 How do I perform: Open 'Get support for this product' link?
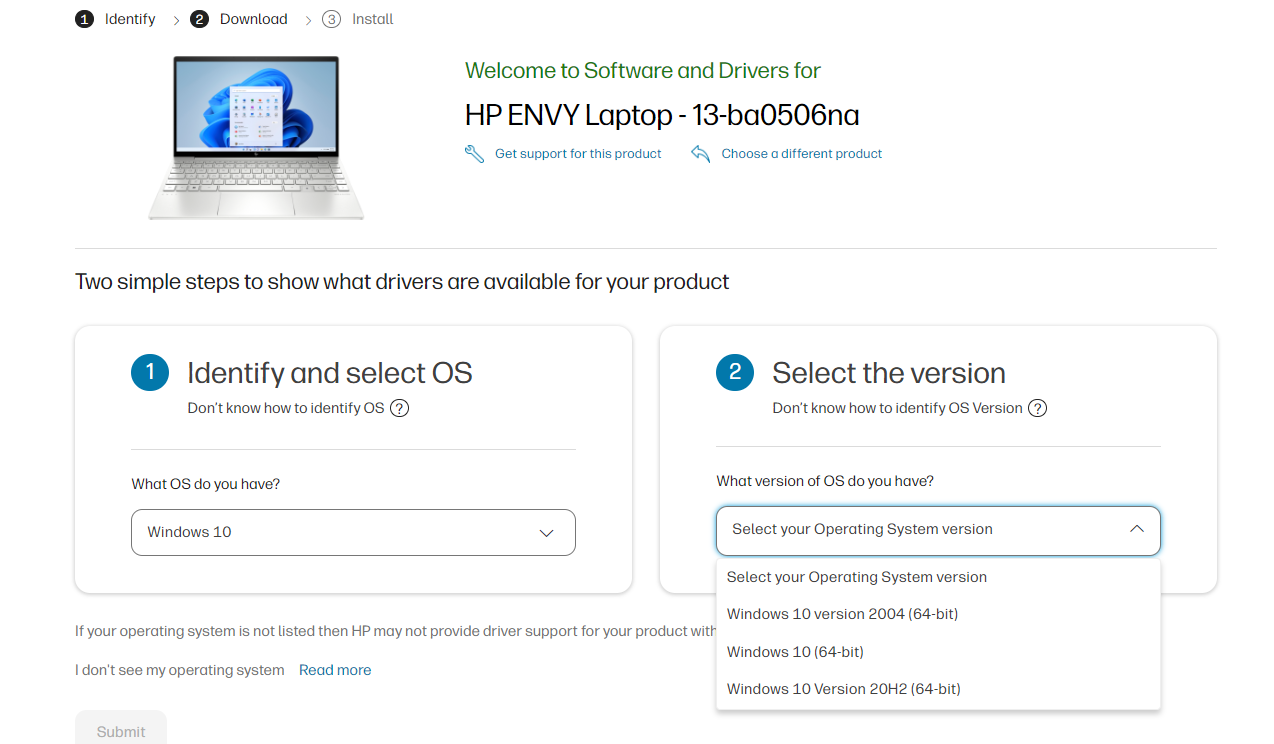click(578, 154)
